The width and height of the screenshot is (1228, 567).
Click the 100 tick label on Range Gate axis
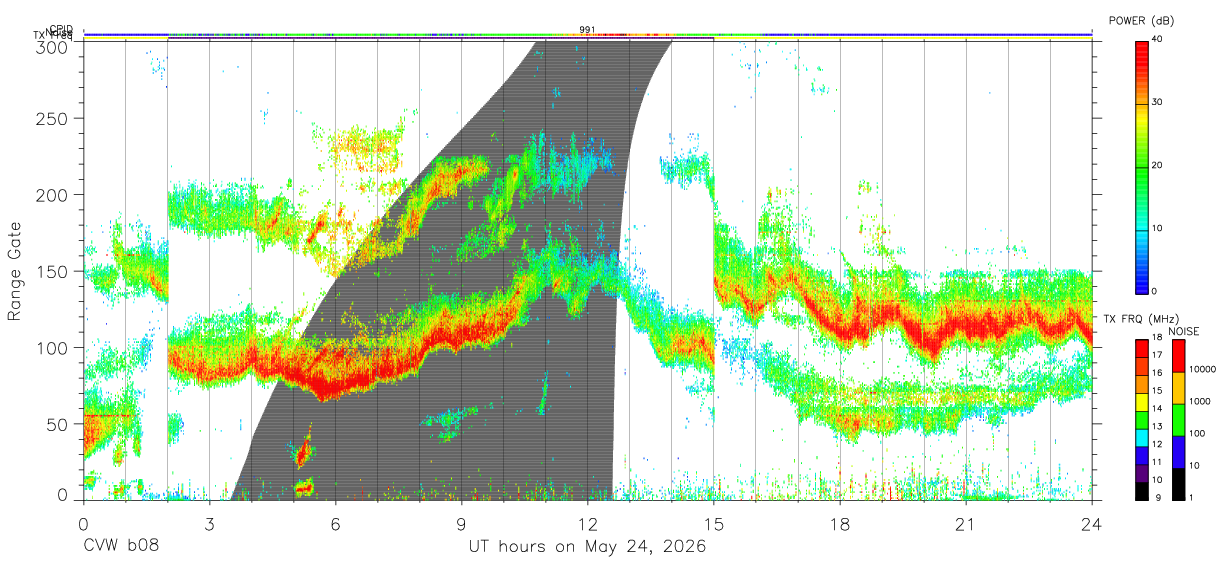[54, 347]
